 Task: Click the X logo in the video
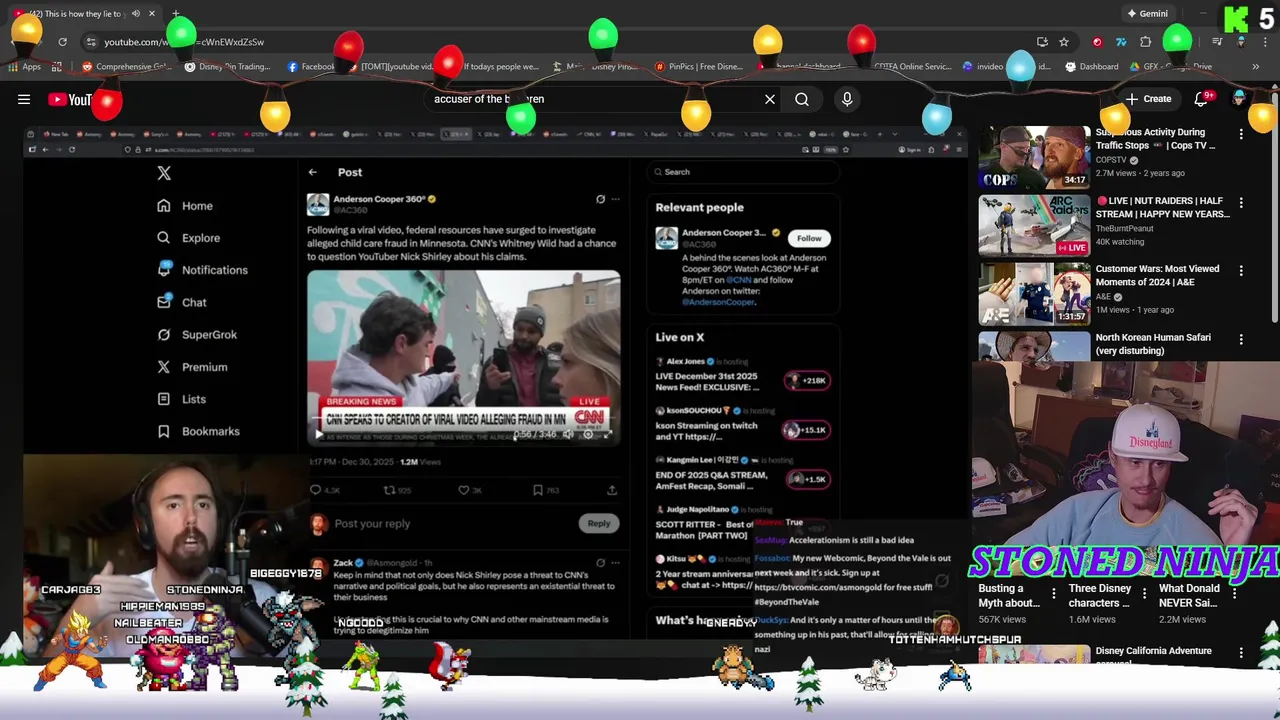point(164,173)
